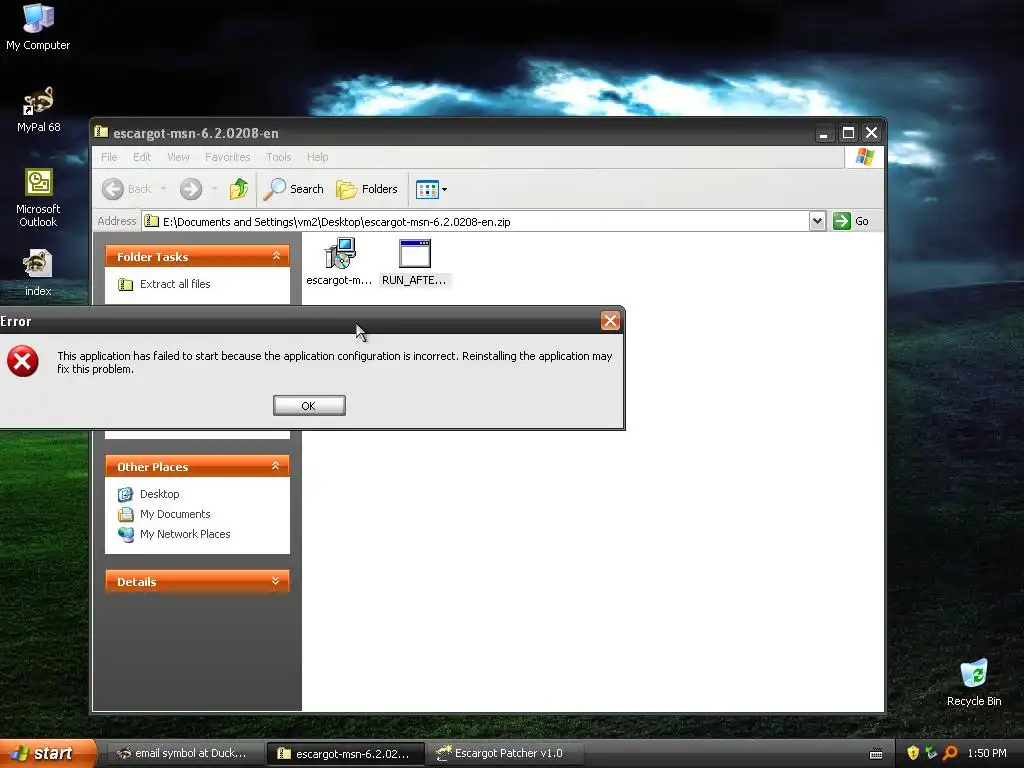Minimize the escargot-msn explorer window
Screen dimensions: 1024x768
click(824, 133)
